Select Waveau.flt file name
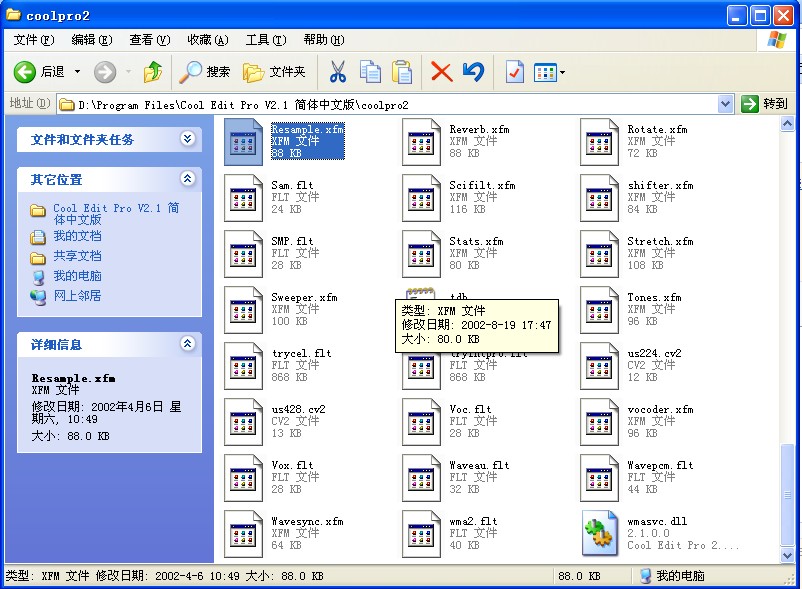Viewport: 802px width, 589px height. [x=479, y=465]
